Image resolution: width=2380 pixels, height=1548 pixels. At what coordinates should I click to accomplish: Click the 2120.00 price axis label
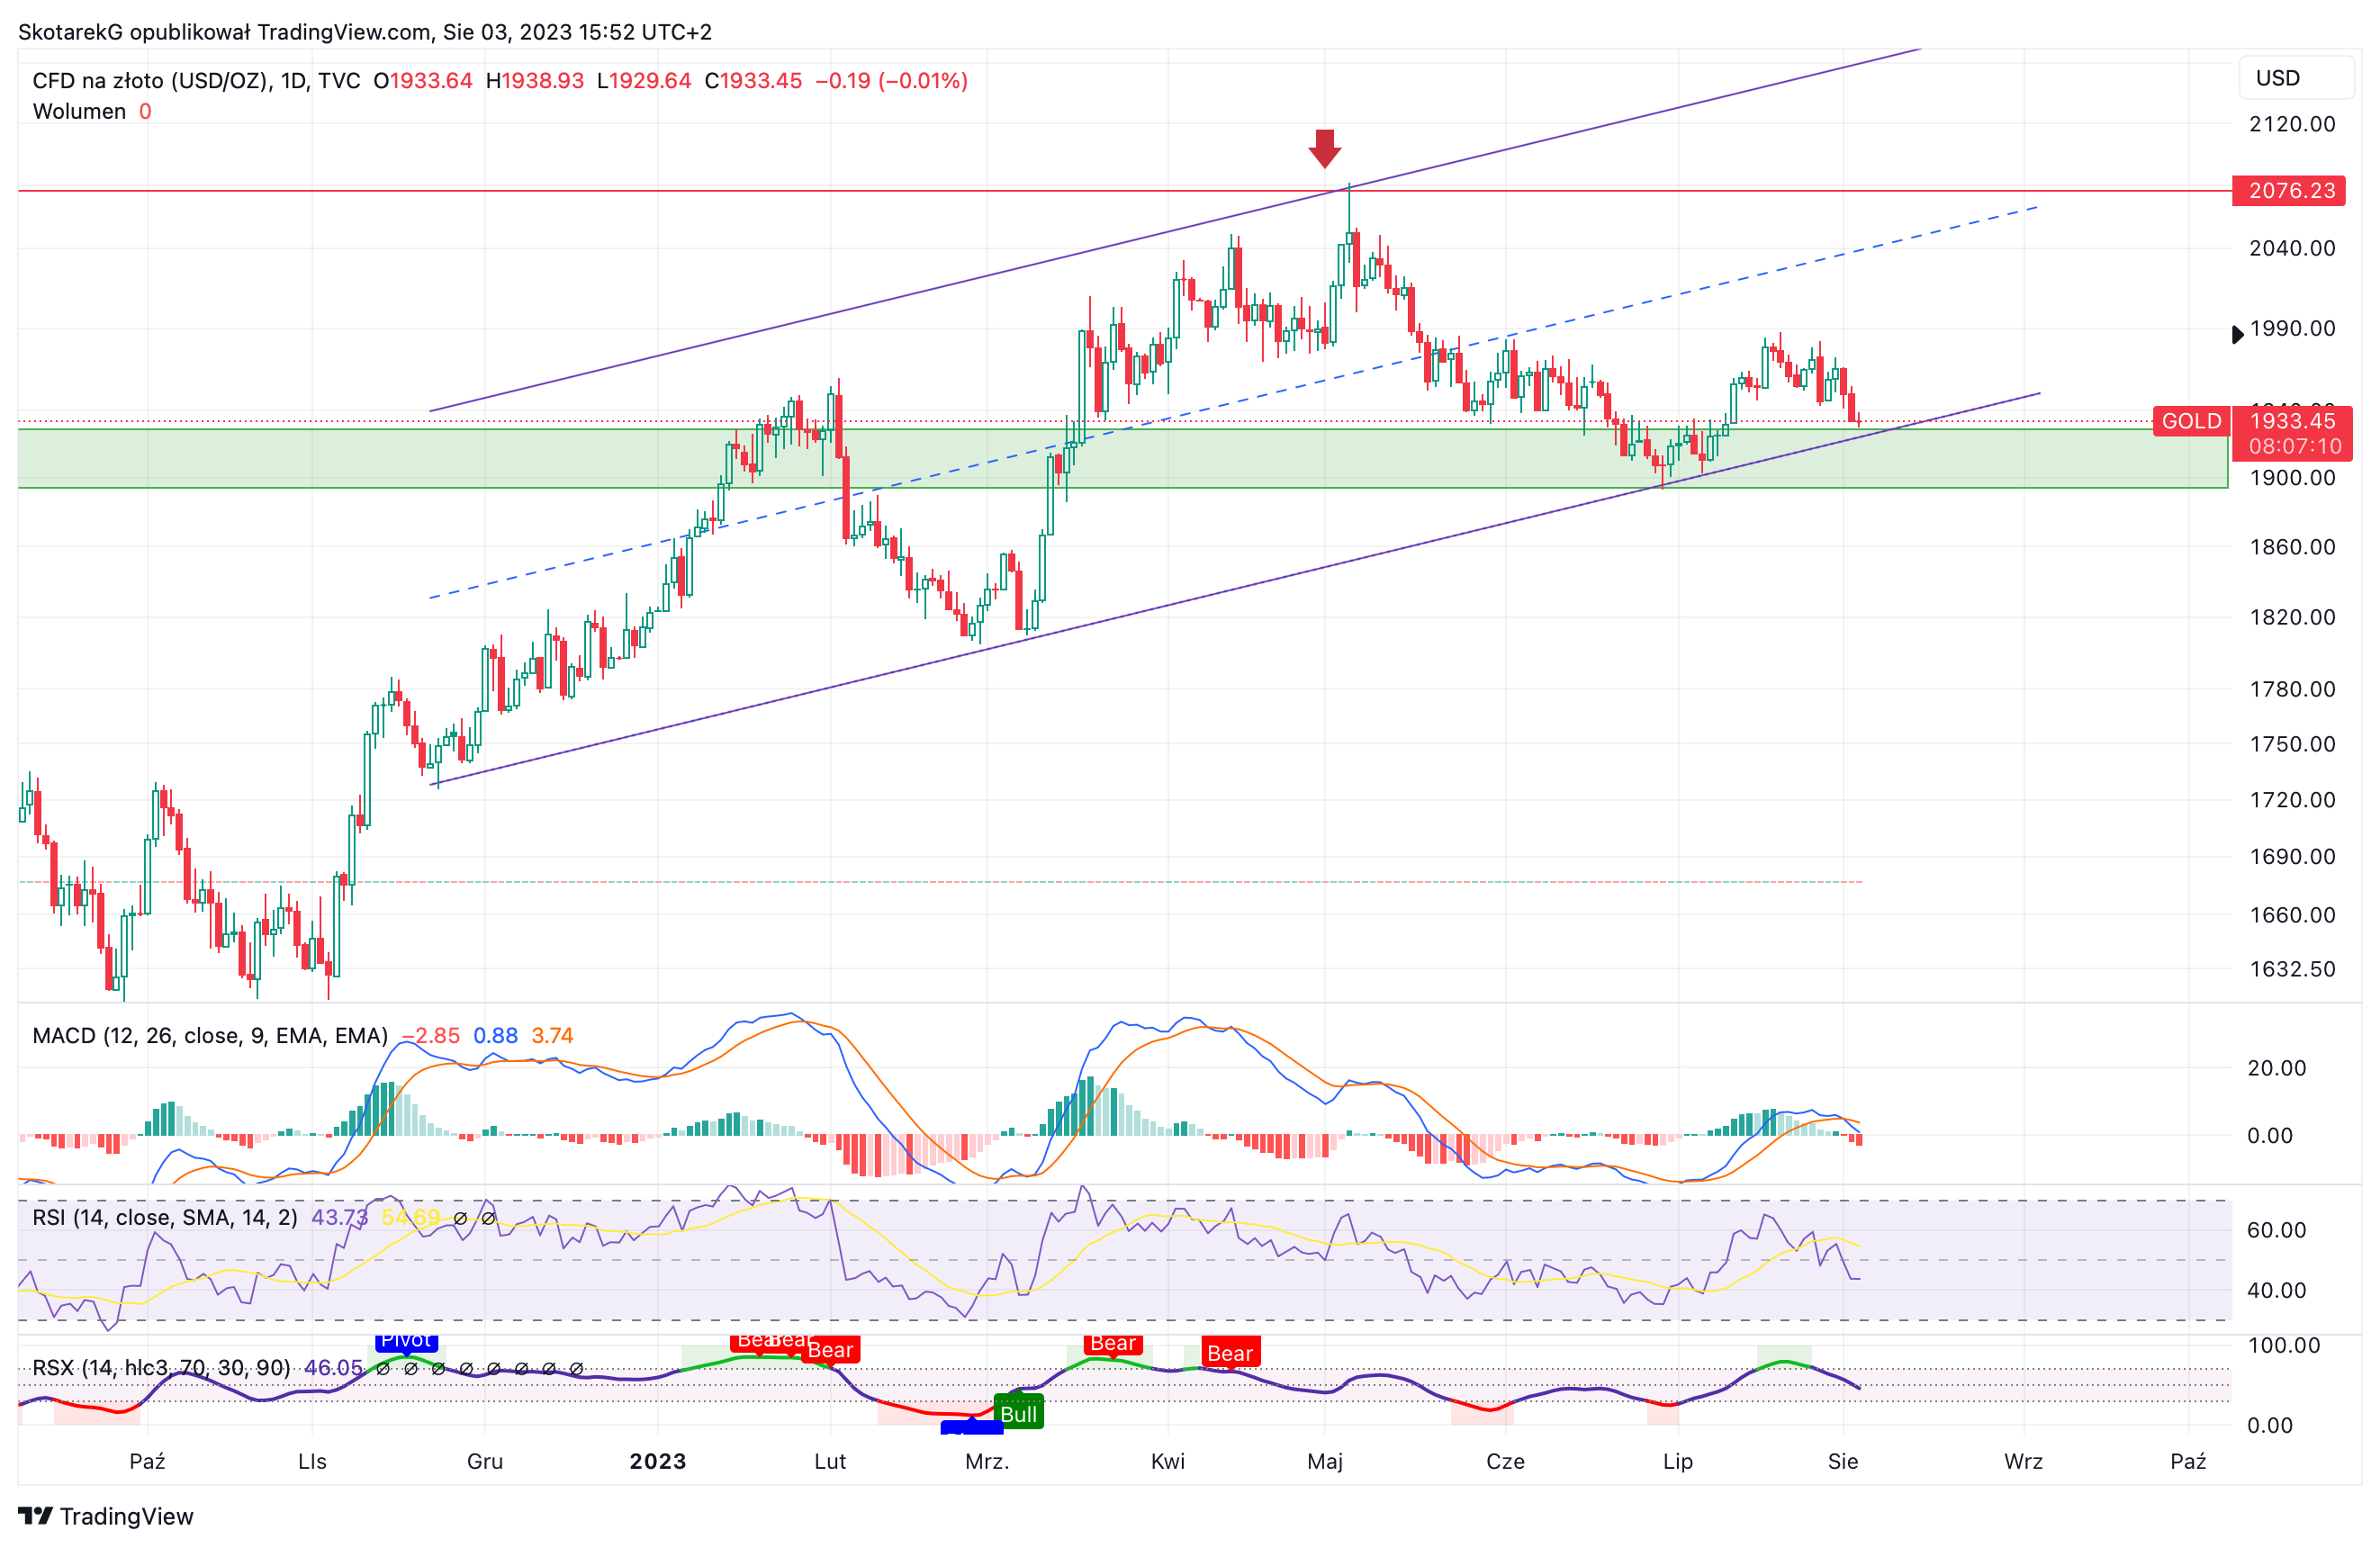tap(2291, 124)
